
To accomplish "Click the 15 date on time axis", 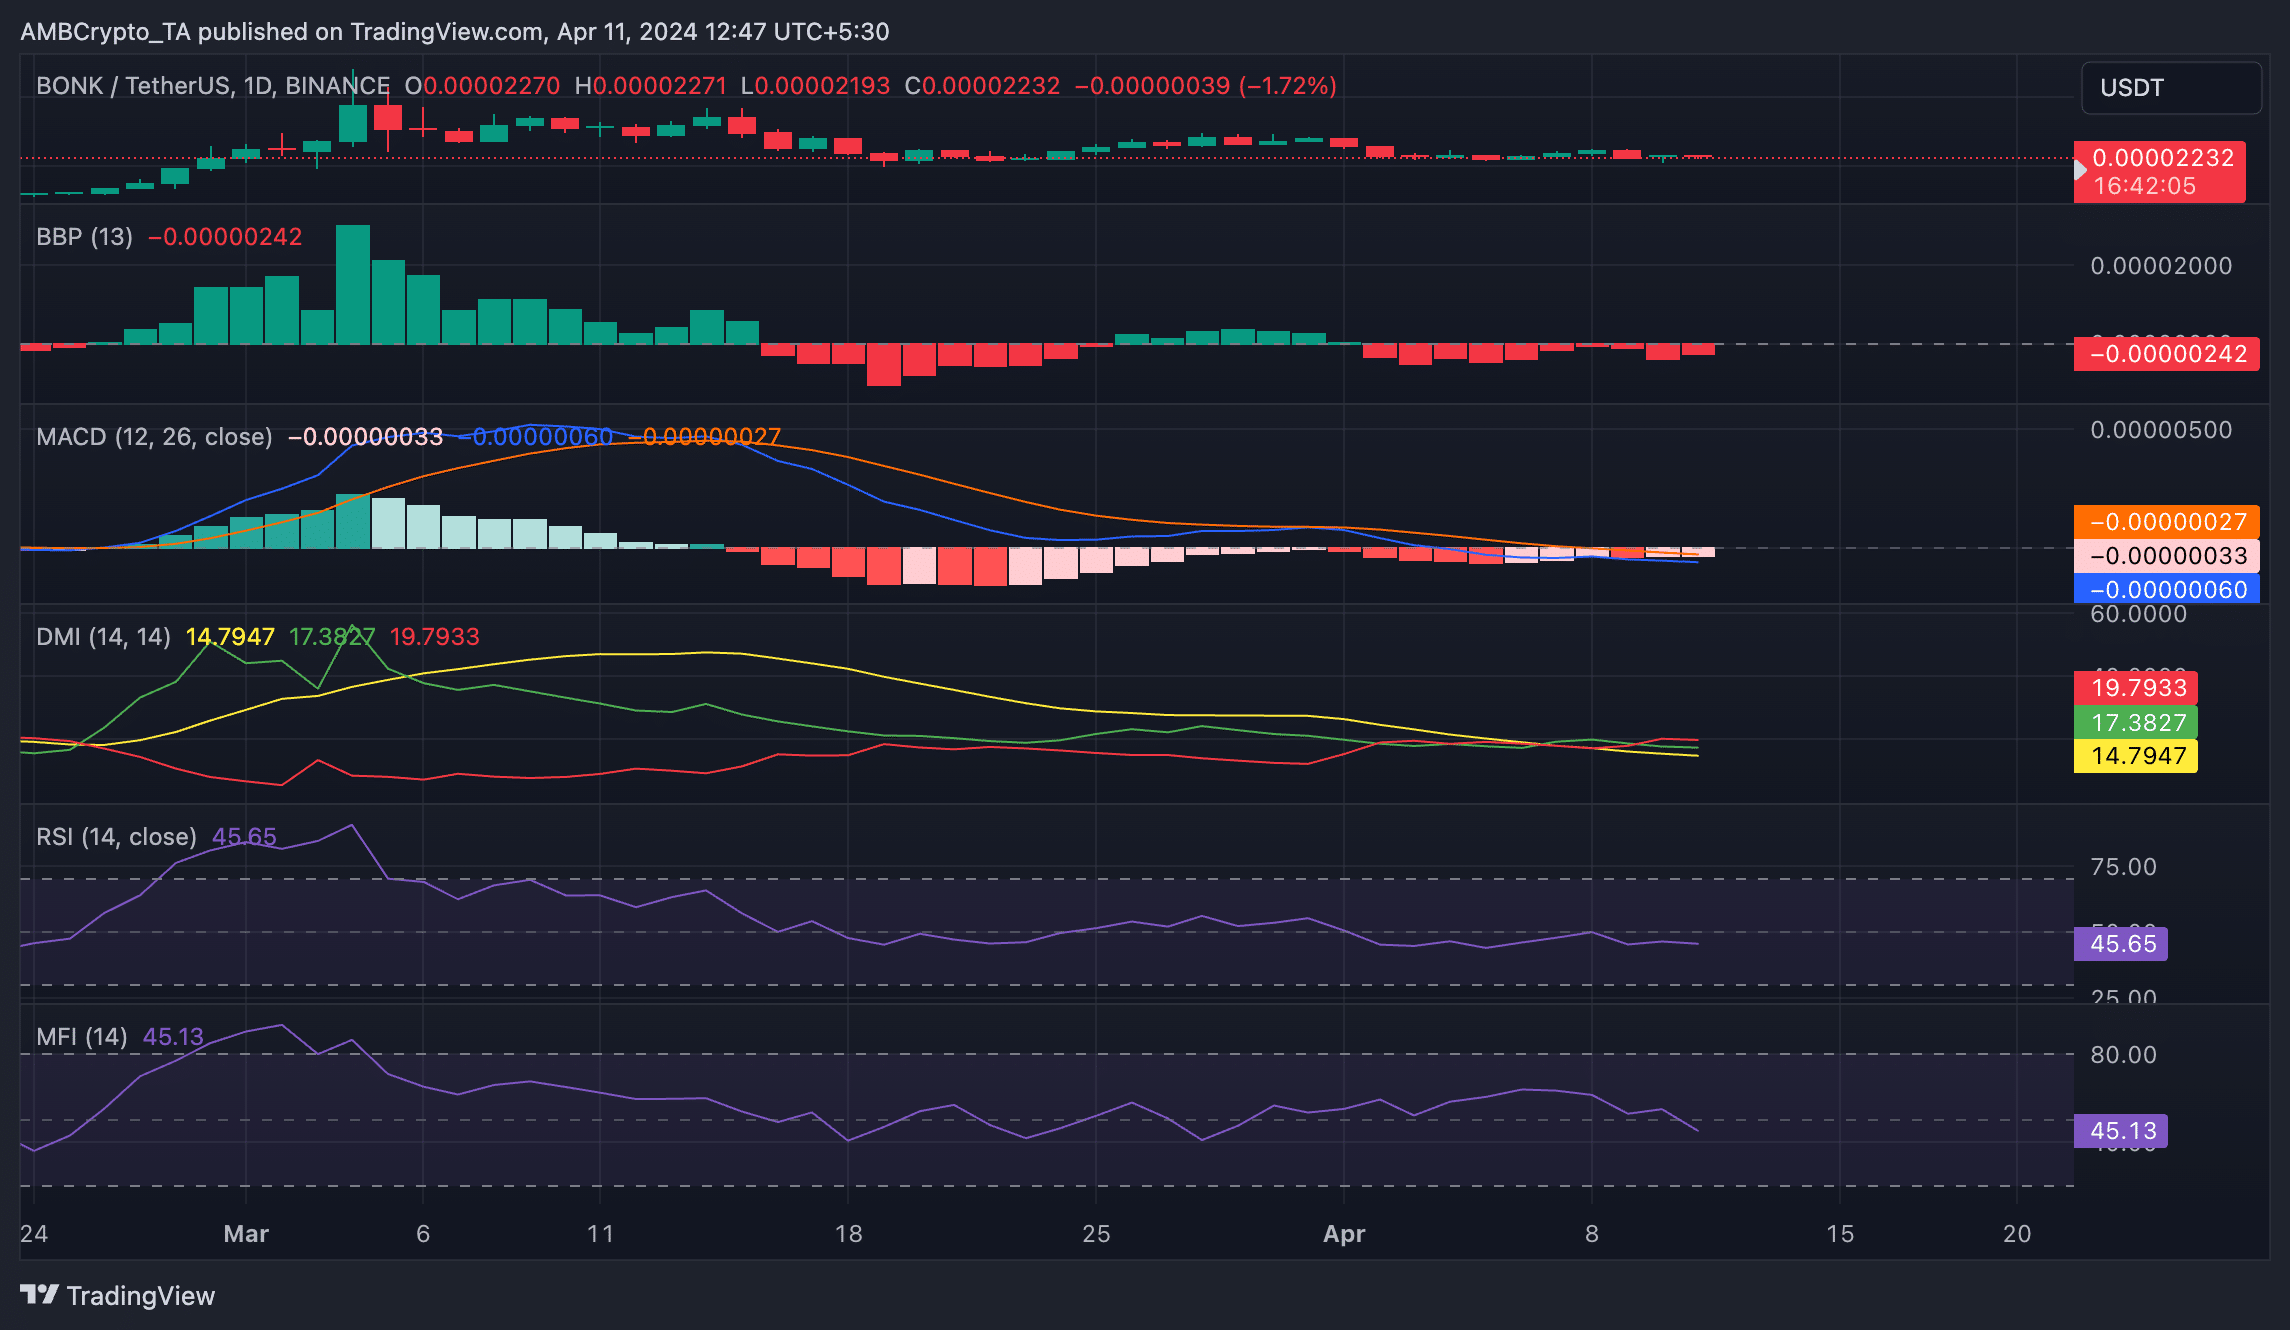I will [x=1840, y=1234].
